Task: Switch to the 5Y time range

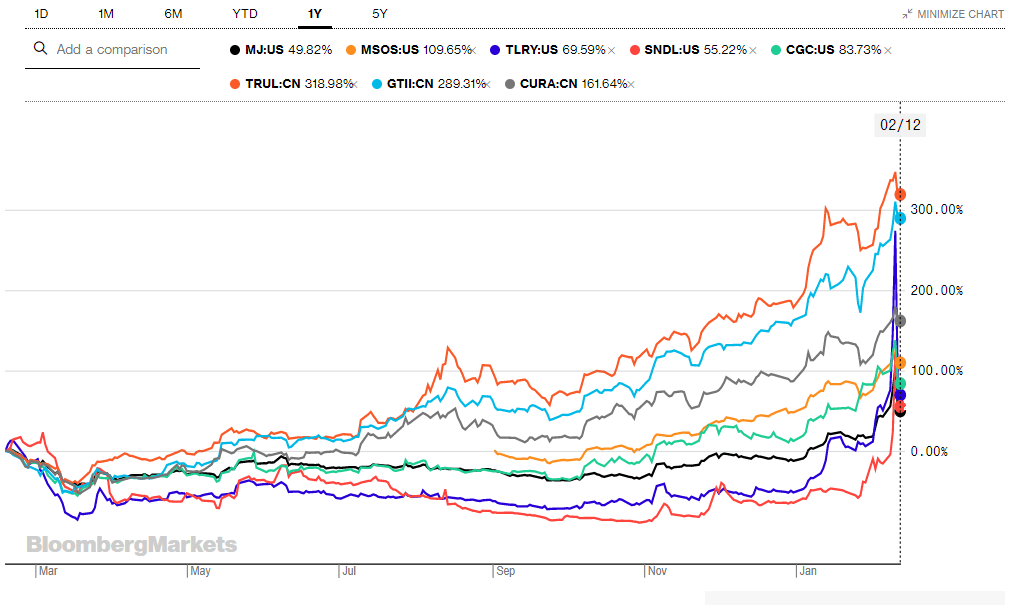Action: pyautogui.click(x=380, y=14)
